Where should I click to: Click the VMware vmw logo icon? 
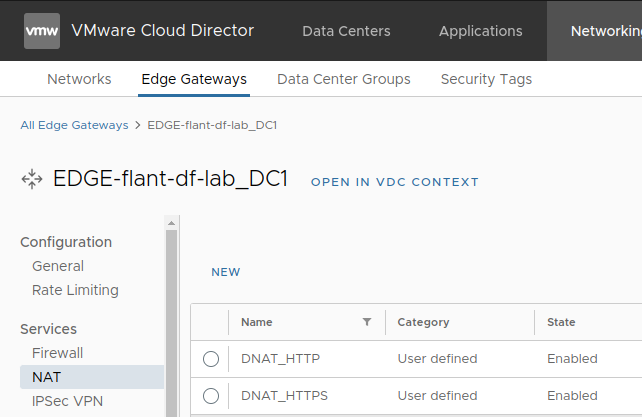coord(41,30)
